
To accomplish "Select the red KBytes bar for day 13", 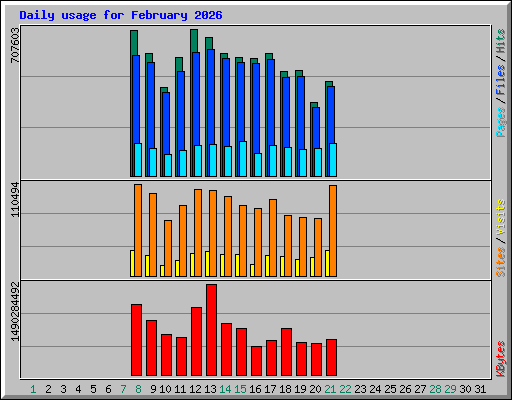I will (x=211, y=330).
